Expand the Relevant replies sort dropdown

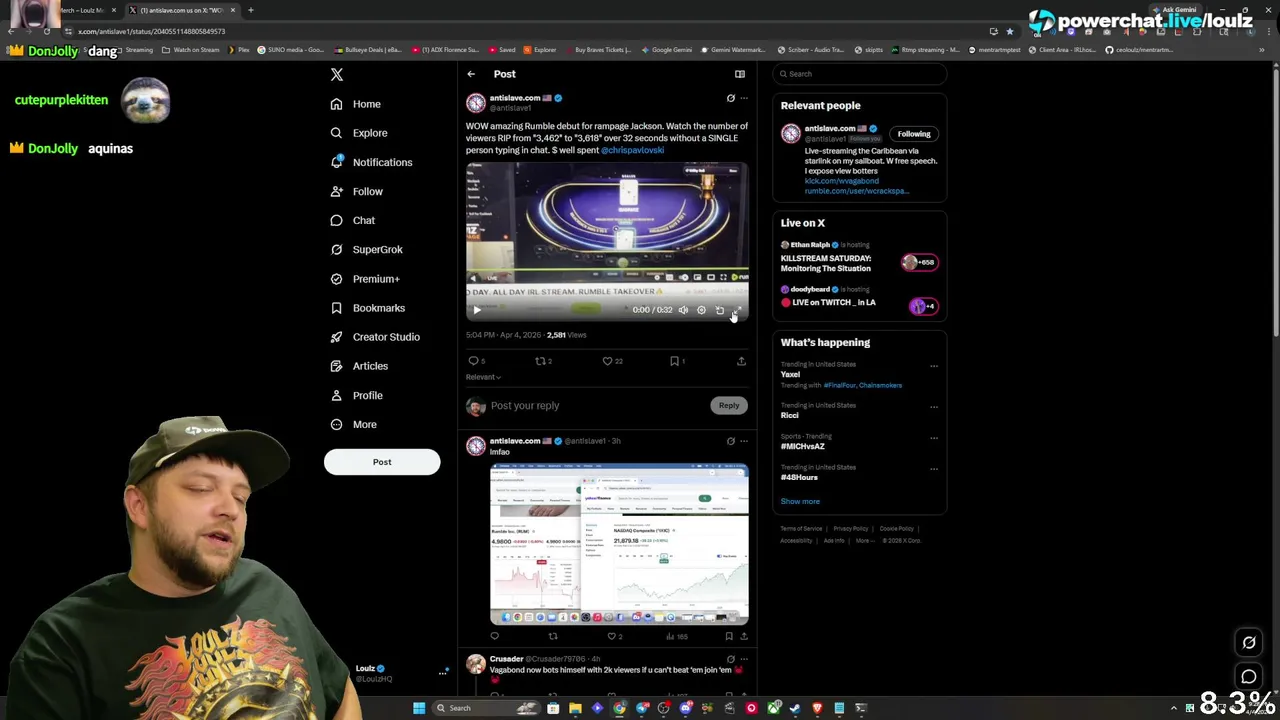click(483, 377)
